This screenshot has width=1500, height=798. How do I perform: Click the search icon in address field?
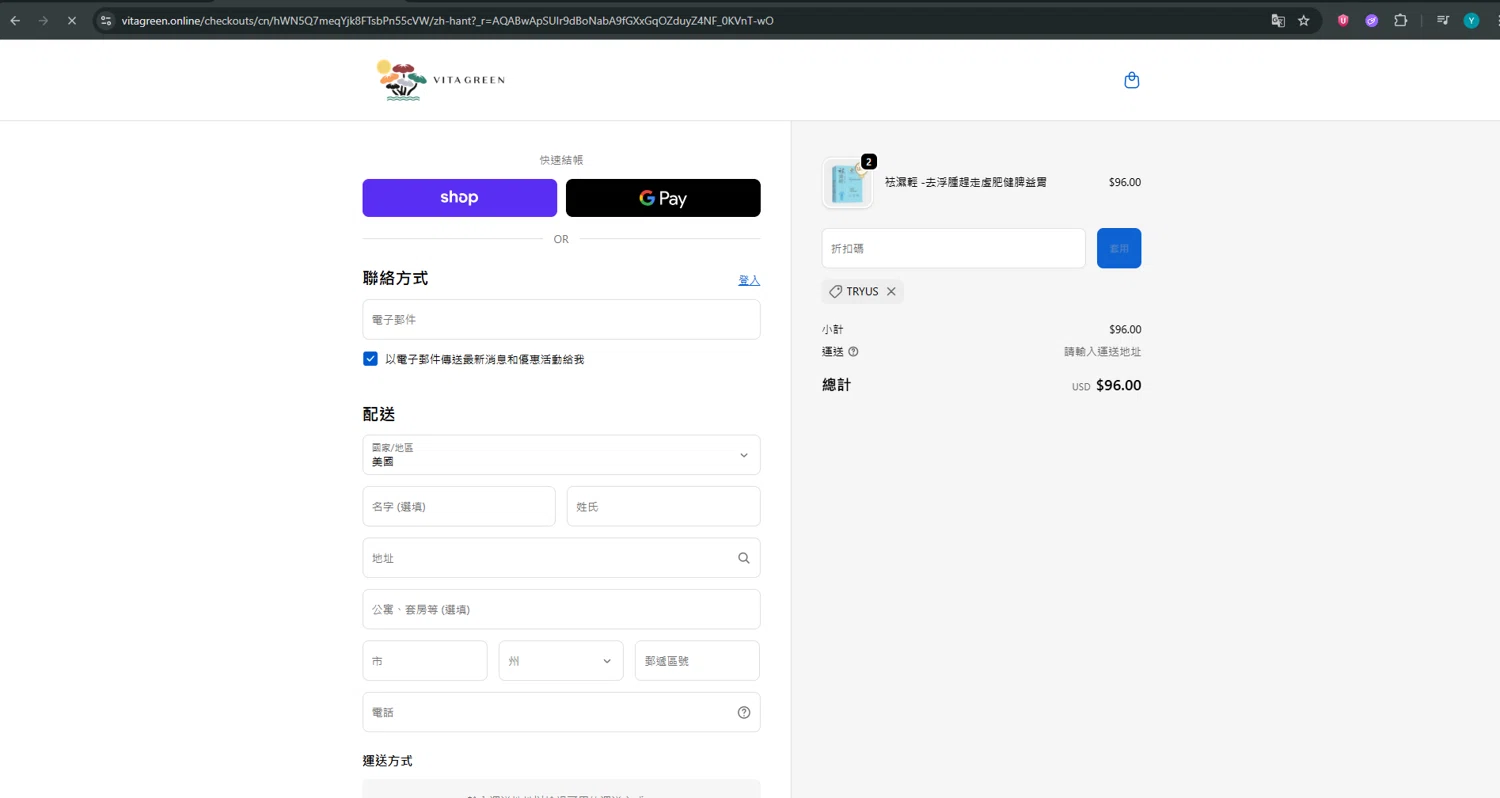[744, 558]
